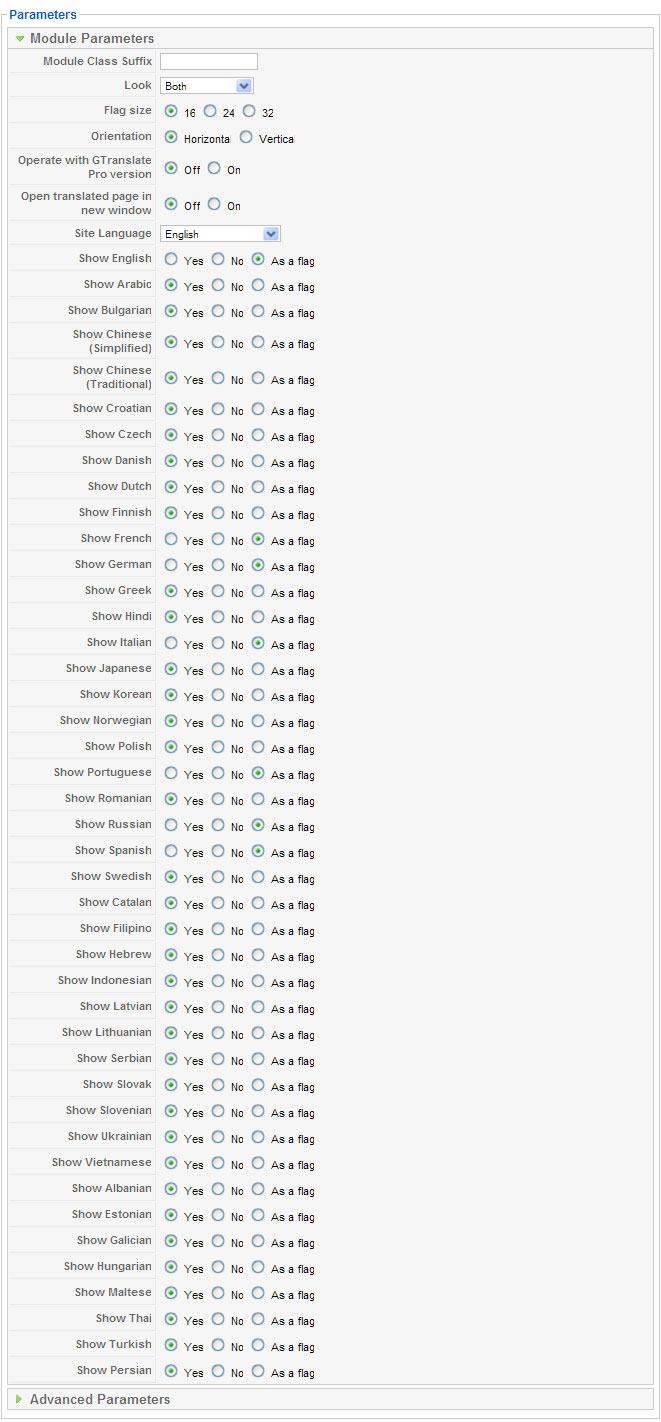Enable open translated page in new window
This screenshot has height=1422, width=661.
(214, 205)
